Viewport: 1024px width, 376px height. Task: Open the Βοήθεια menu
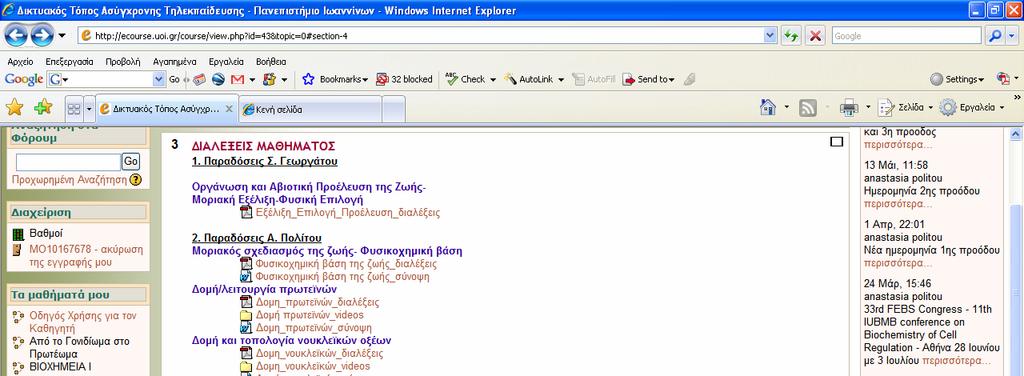(271, 61)
